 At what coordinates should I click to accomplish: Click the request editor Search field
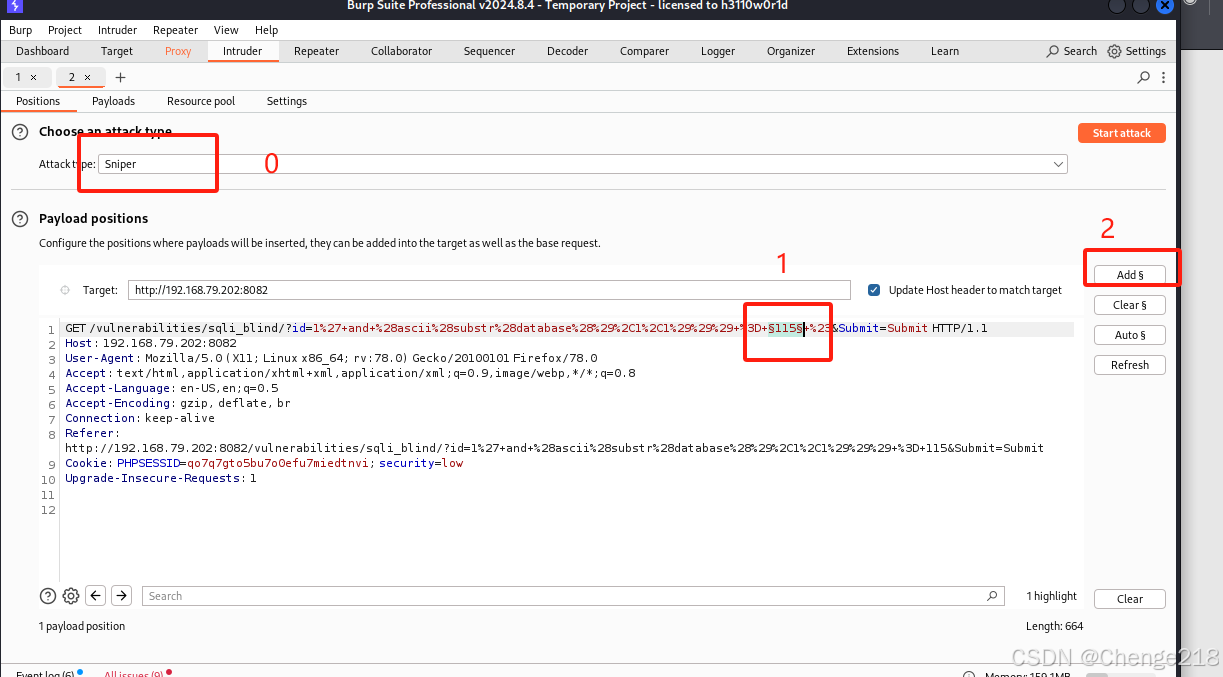point(572,596)
